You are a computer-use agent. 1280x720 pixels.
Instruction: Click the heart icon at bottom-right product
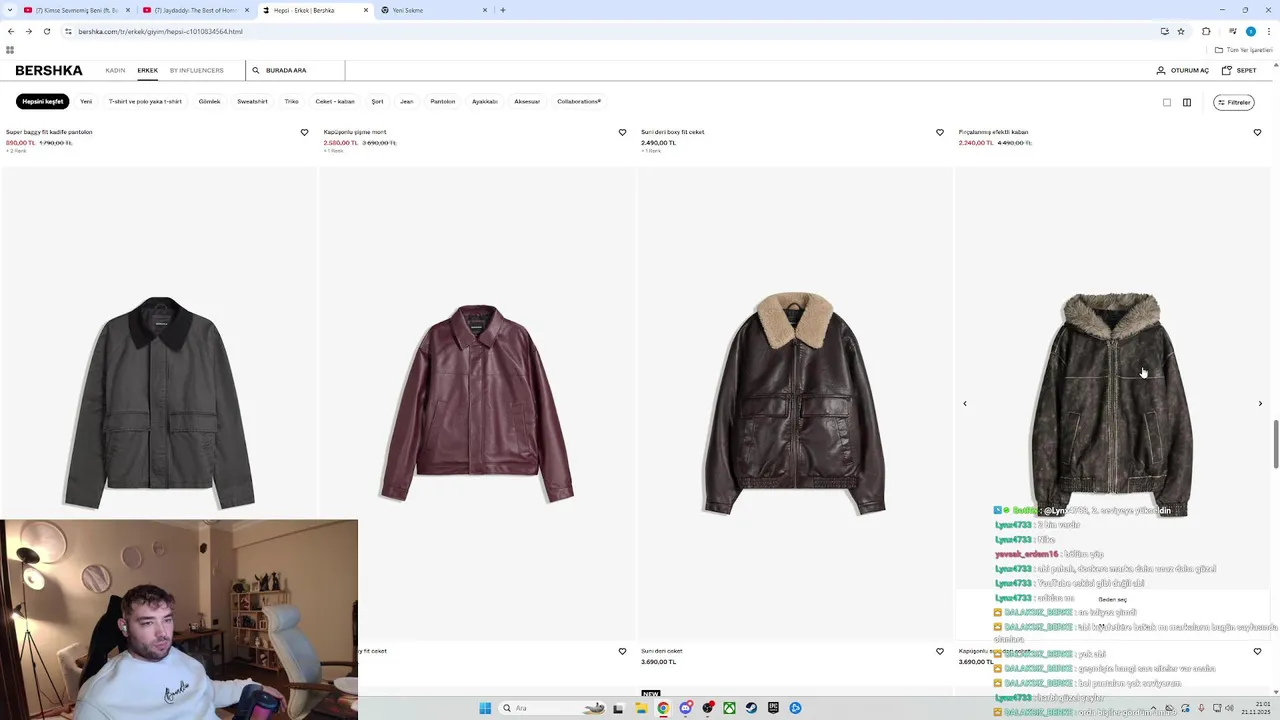point(1257,651)
